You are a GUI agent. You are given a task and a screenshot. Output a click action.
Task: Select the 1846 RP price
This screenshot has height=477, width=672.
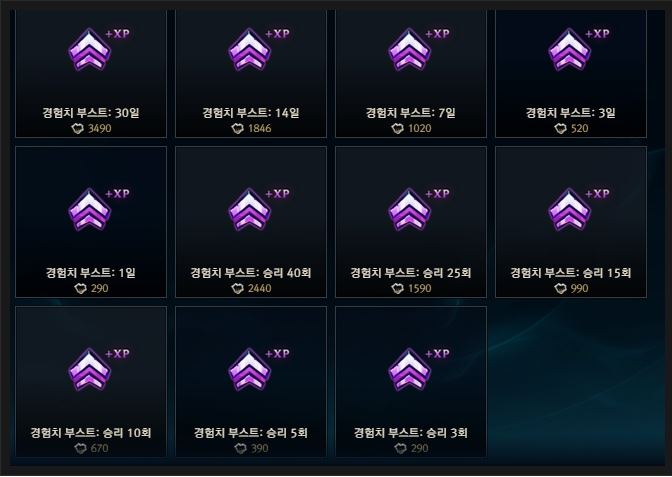coord(259,129)
